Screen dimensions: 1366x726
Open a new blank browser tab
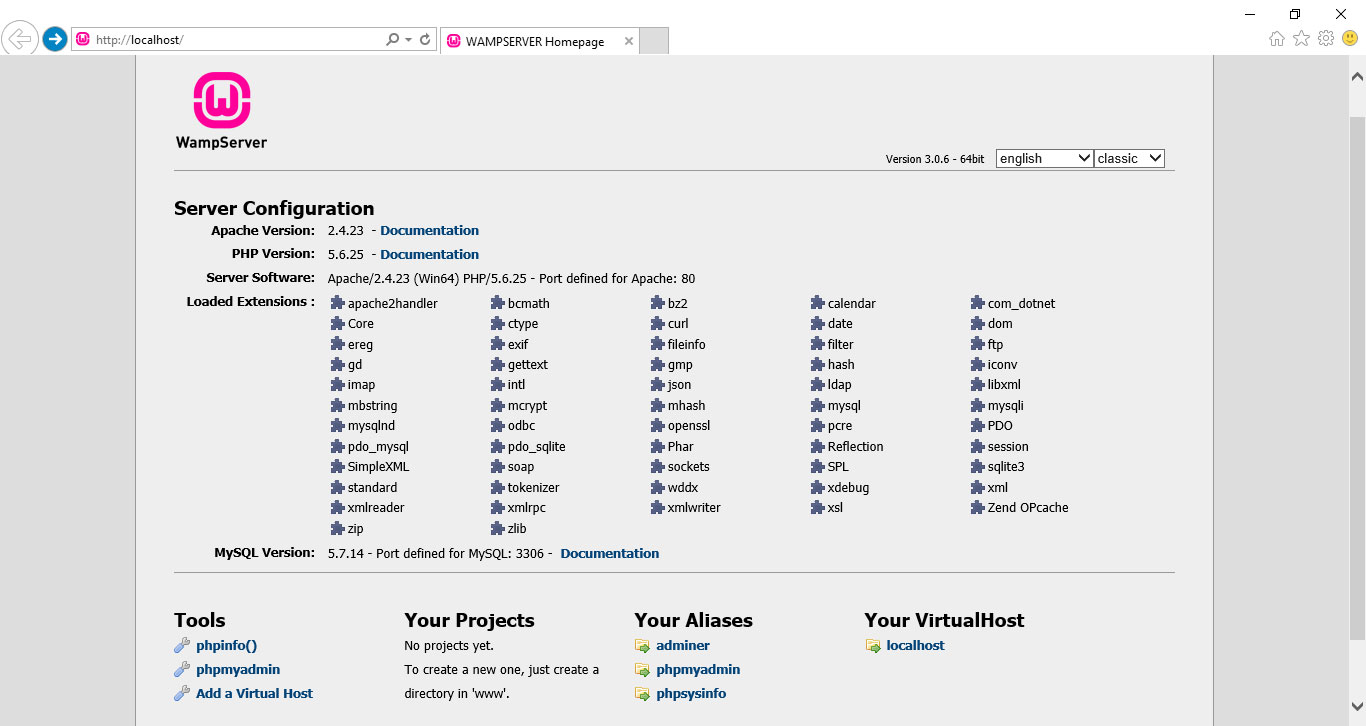[x=653, y=41]
